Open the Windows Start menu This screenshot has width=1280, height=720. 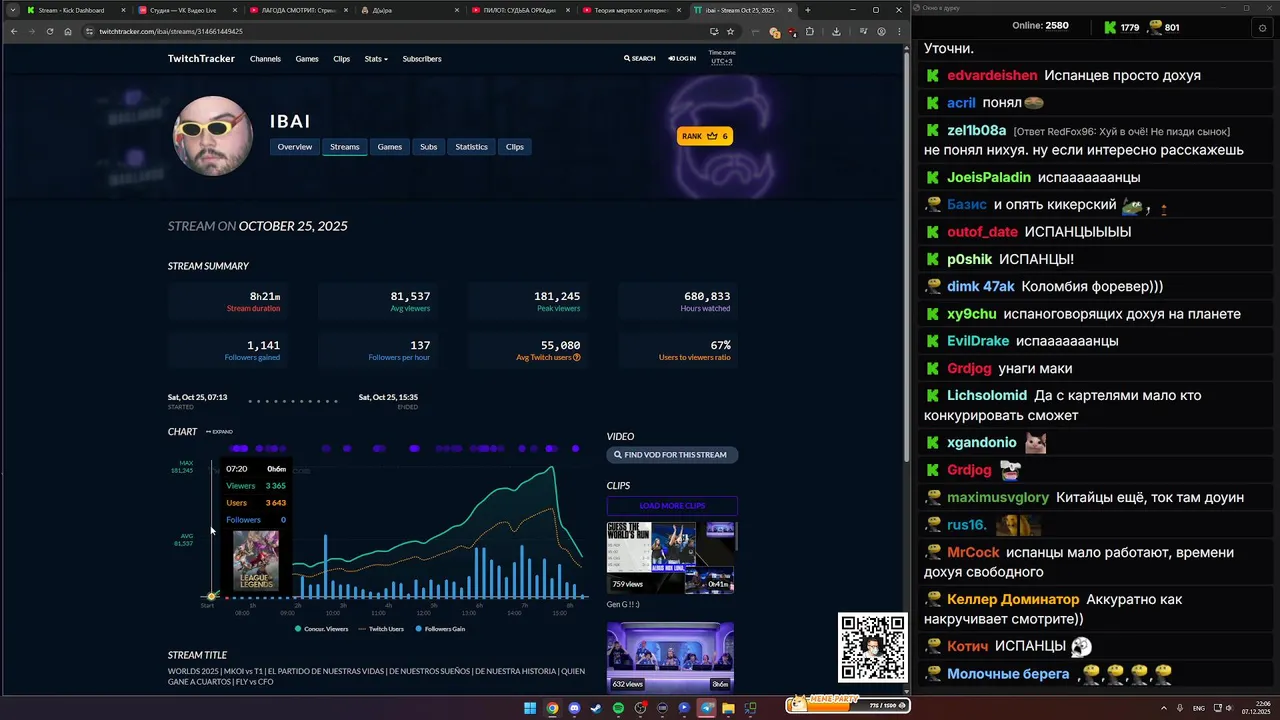[530, 708]
